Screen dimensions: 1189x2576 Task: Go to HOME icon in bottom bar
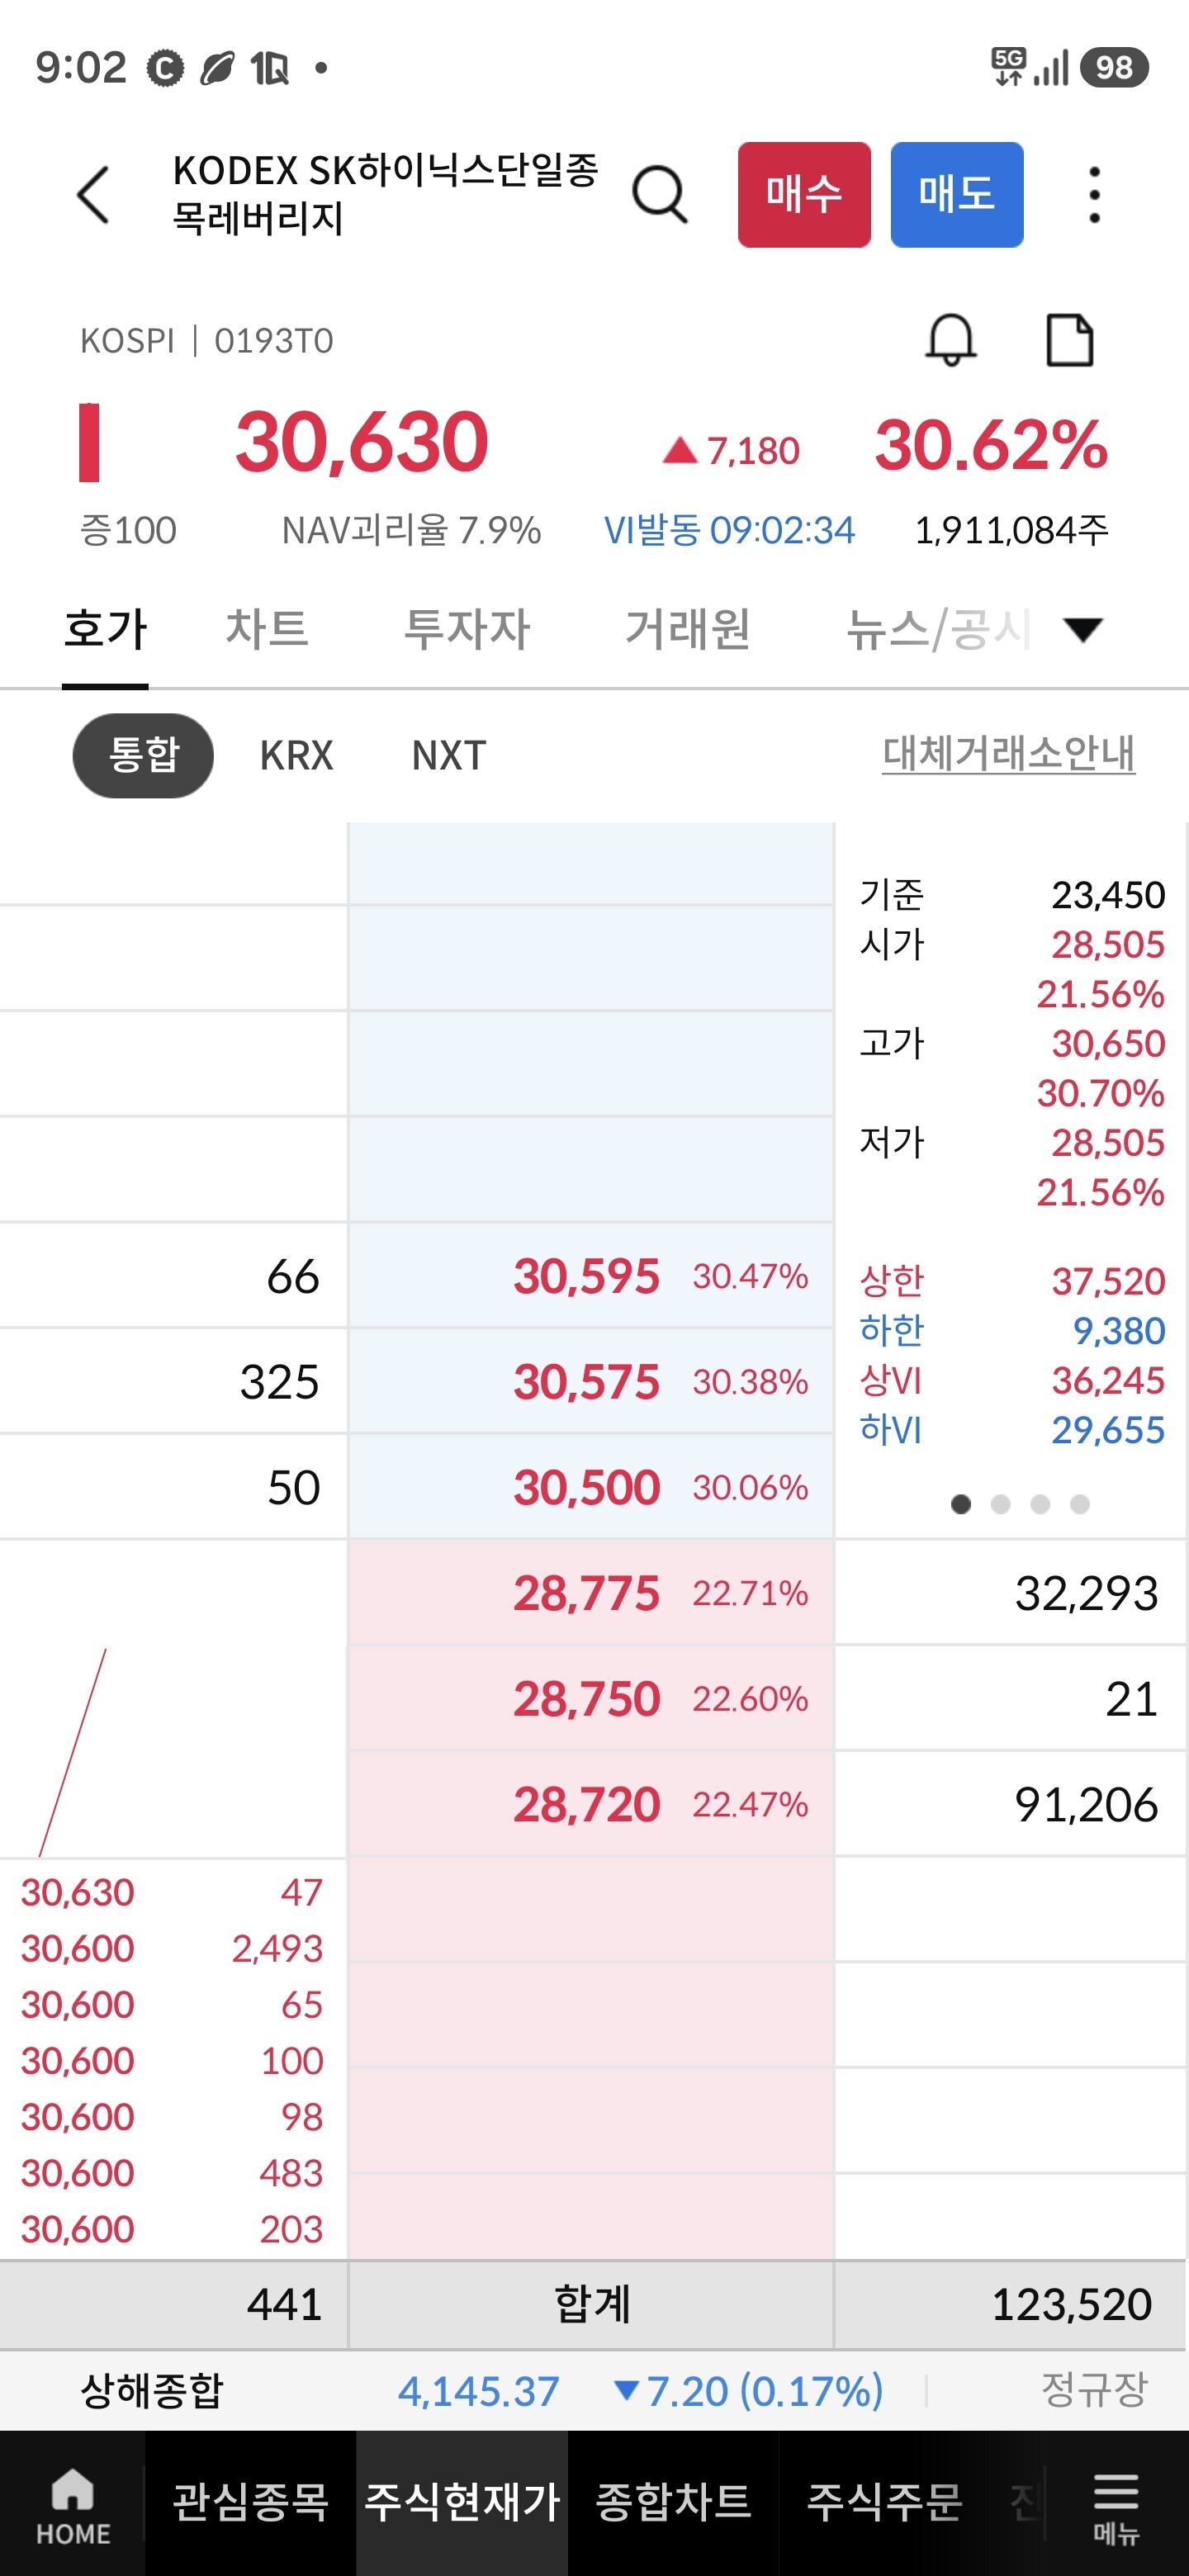tap(73, 2503)
